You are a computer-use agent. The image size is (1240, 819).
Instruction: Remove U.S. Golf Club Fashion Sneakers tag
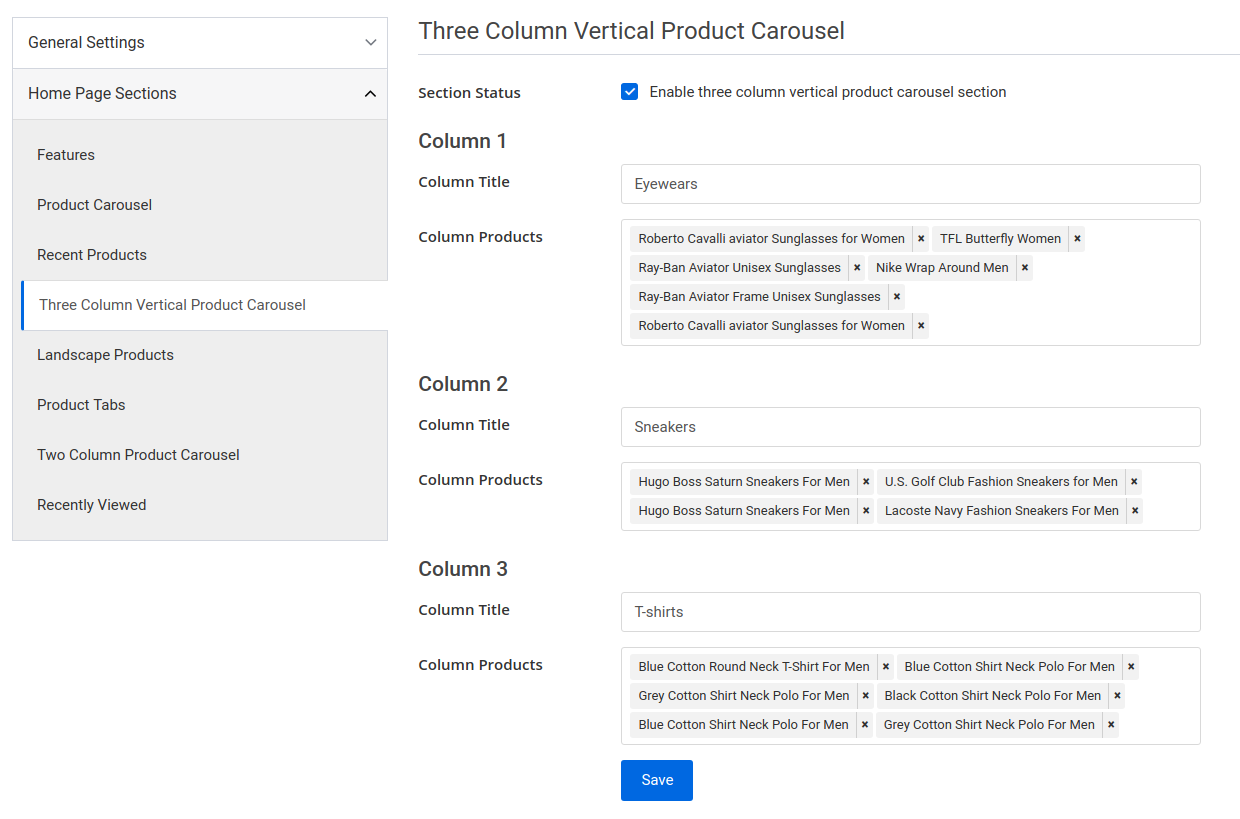pyautogui.click(x=1134, y=481)
